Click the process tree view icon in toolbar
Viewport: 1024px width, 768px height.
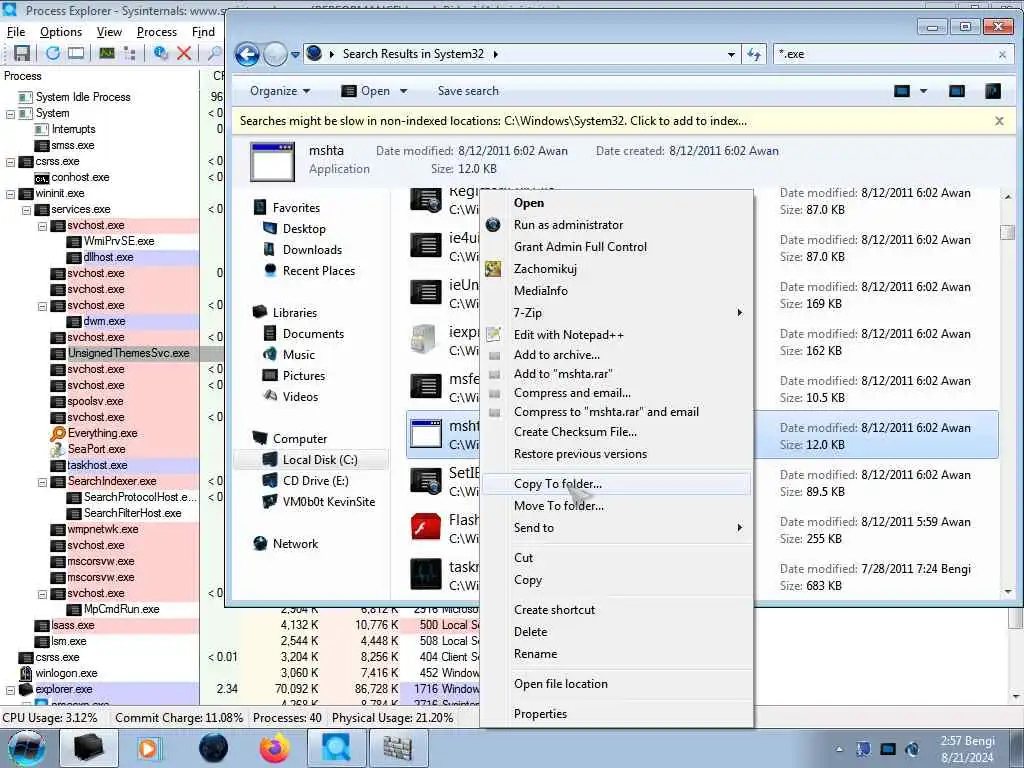130,54
